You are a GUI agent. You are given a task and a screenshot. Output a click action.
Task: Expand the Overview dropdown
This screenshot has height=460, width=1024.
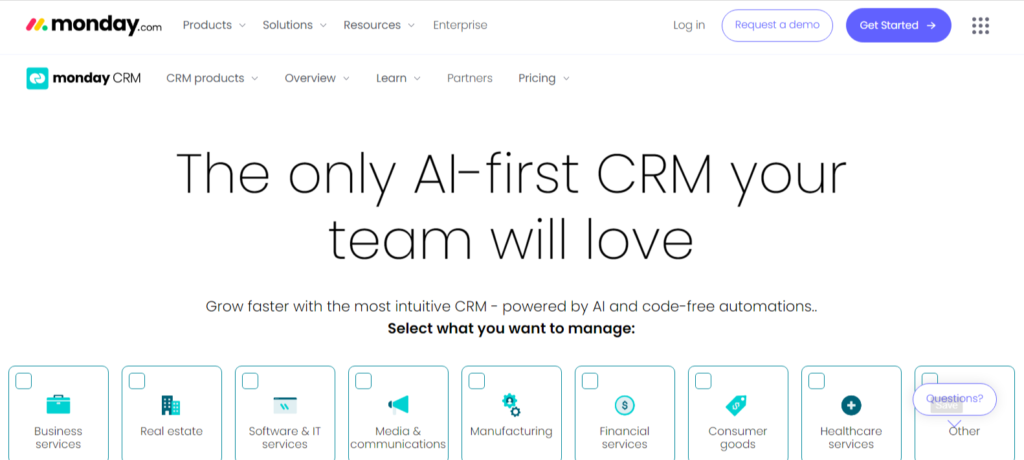tap(317, 78)
